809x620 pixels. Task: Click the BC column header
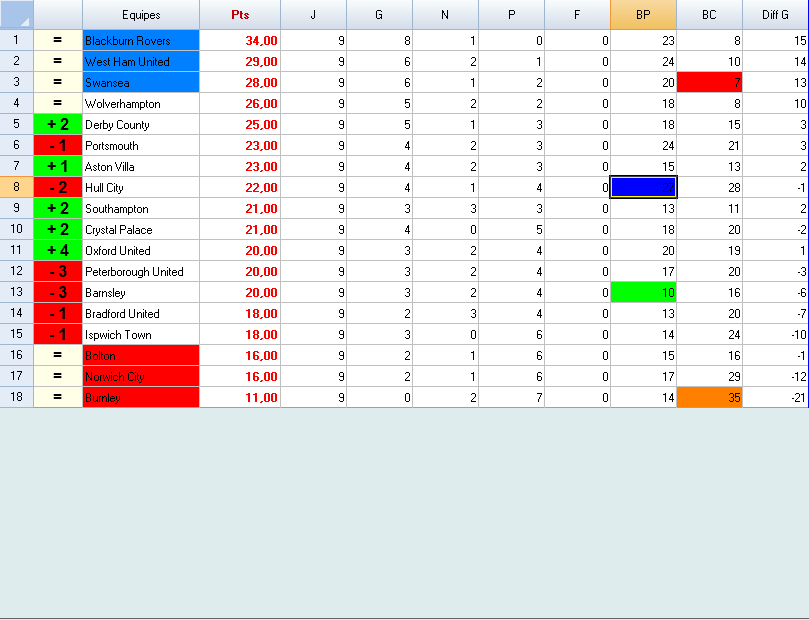tap(709, 14)
